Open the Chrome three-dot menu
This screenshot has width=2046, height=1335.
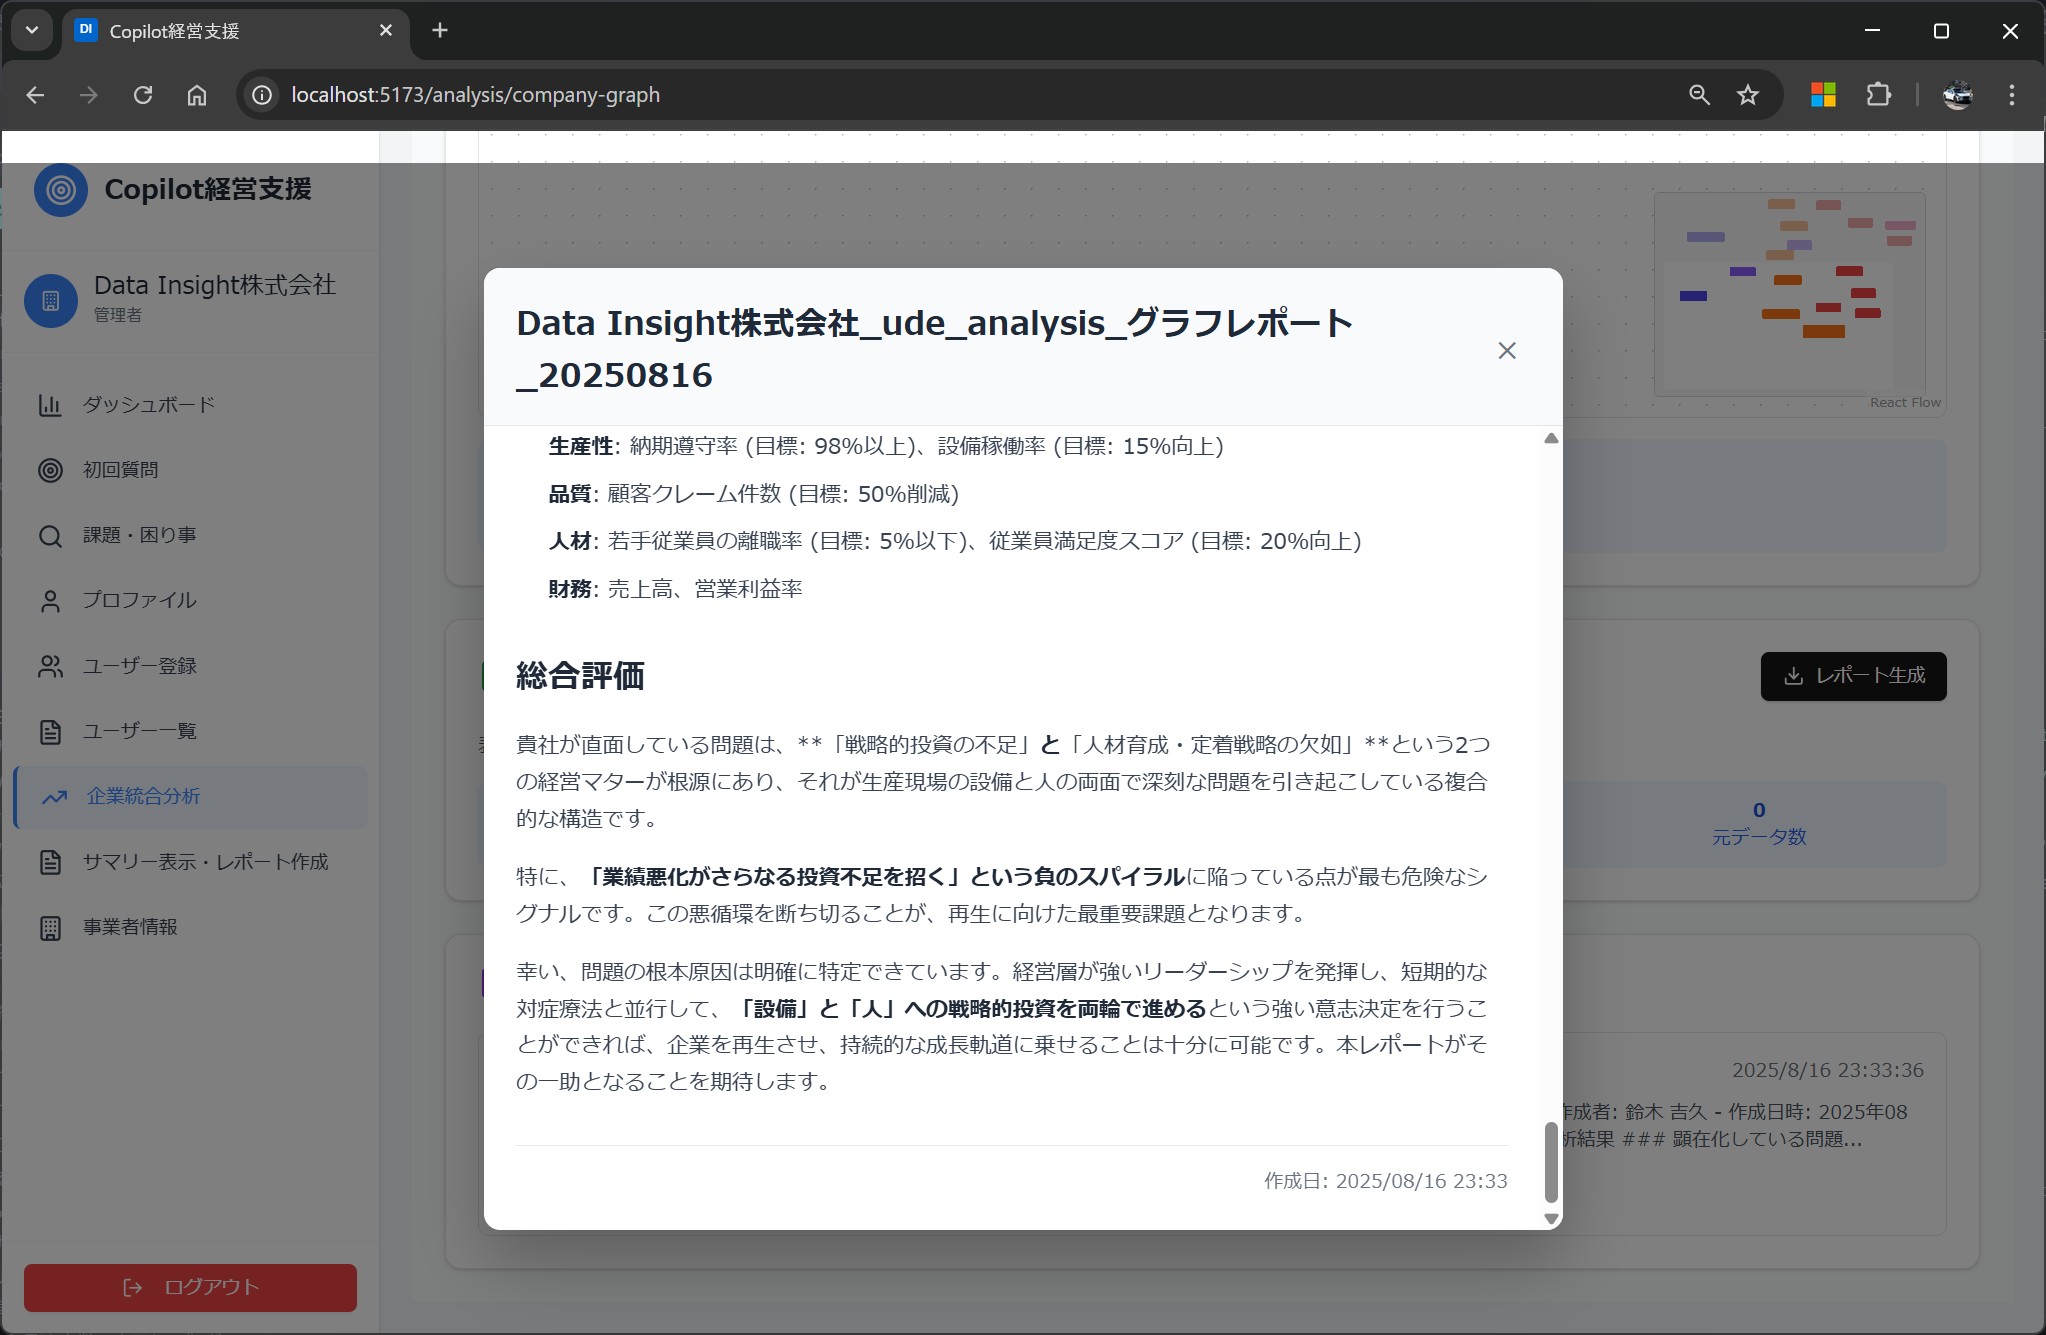coord(2010,94)
